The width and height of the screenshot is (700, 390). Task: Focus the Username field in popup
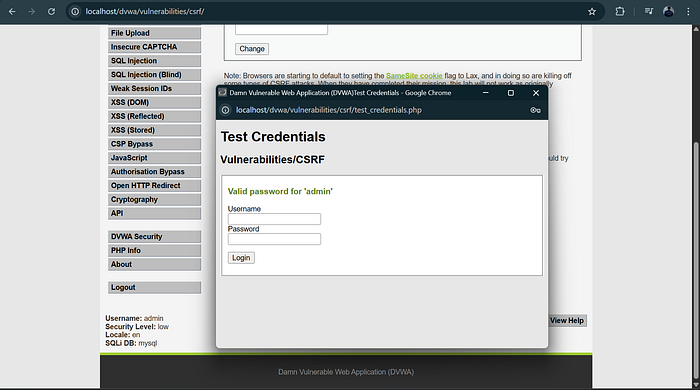(x=274, y=219)
